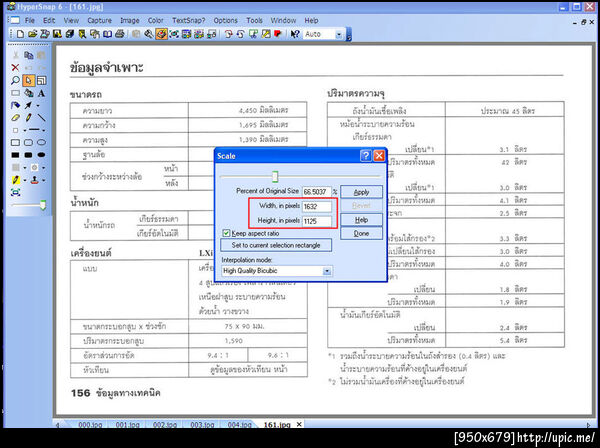Click the New document icon
600x448 pixels.
(20, 34)
